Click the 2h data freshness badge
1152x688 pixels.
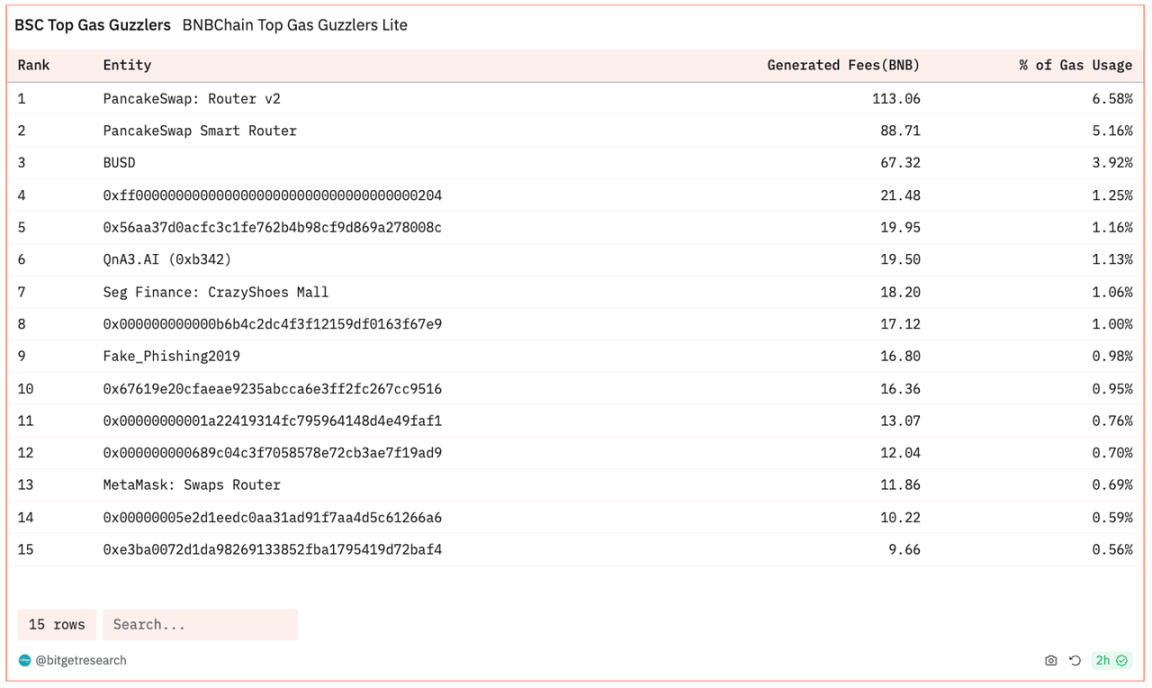tap(1111, 660)
